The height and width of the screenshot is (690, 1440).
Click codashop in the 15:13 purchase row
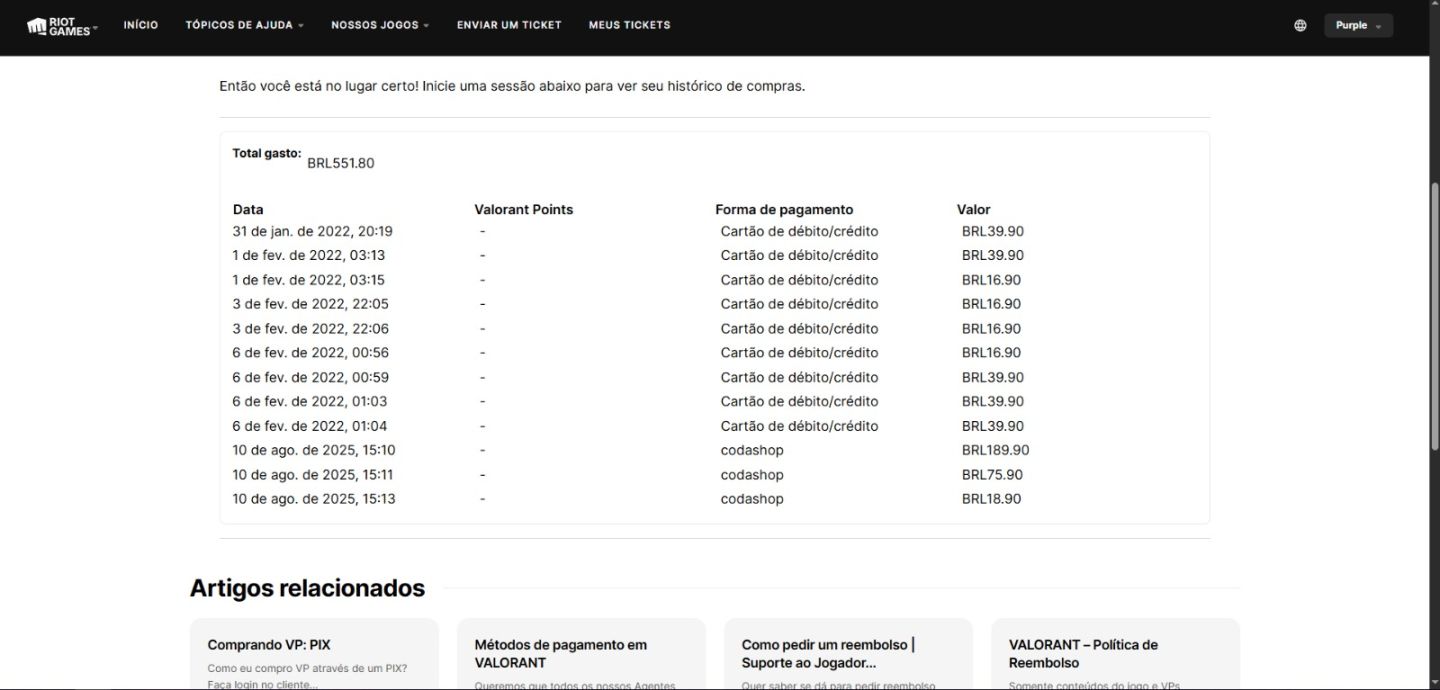(752, 499)
